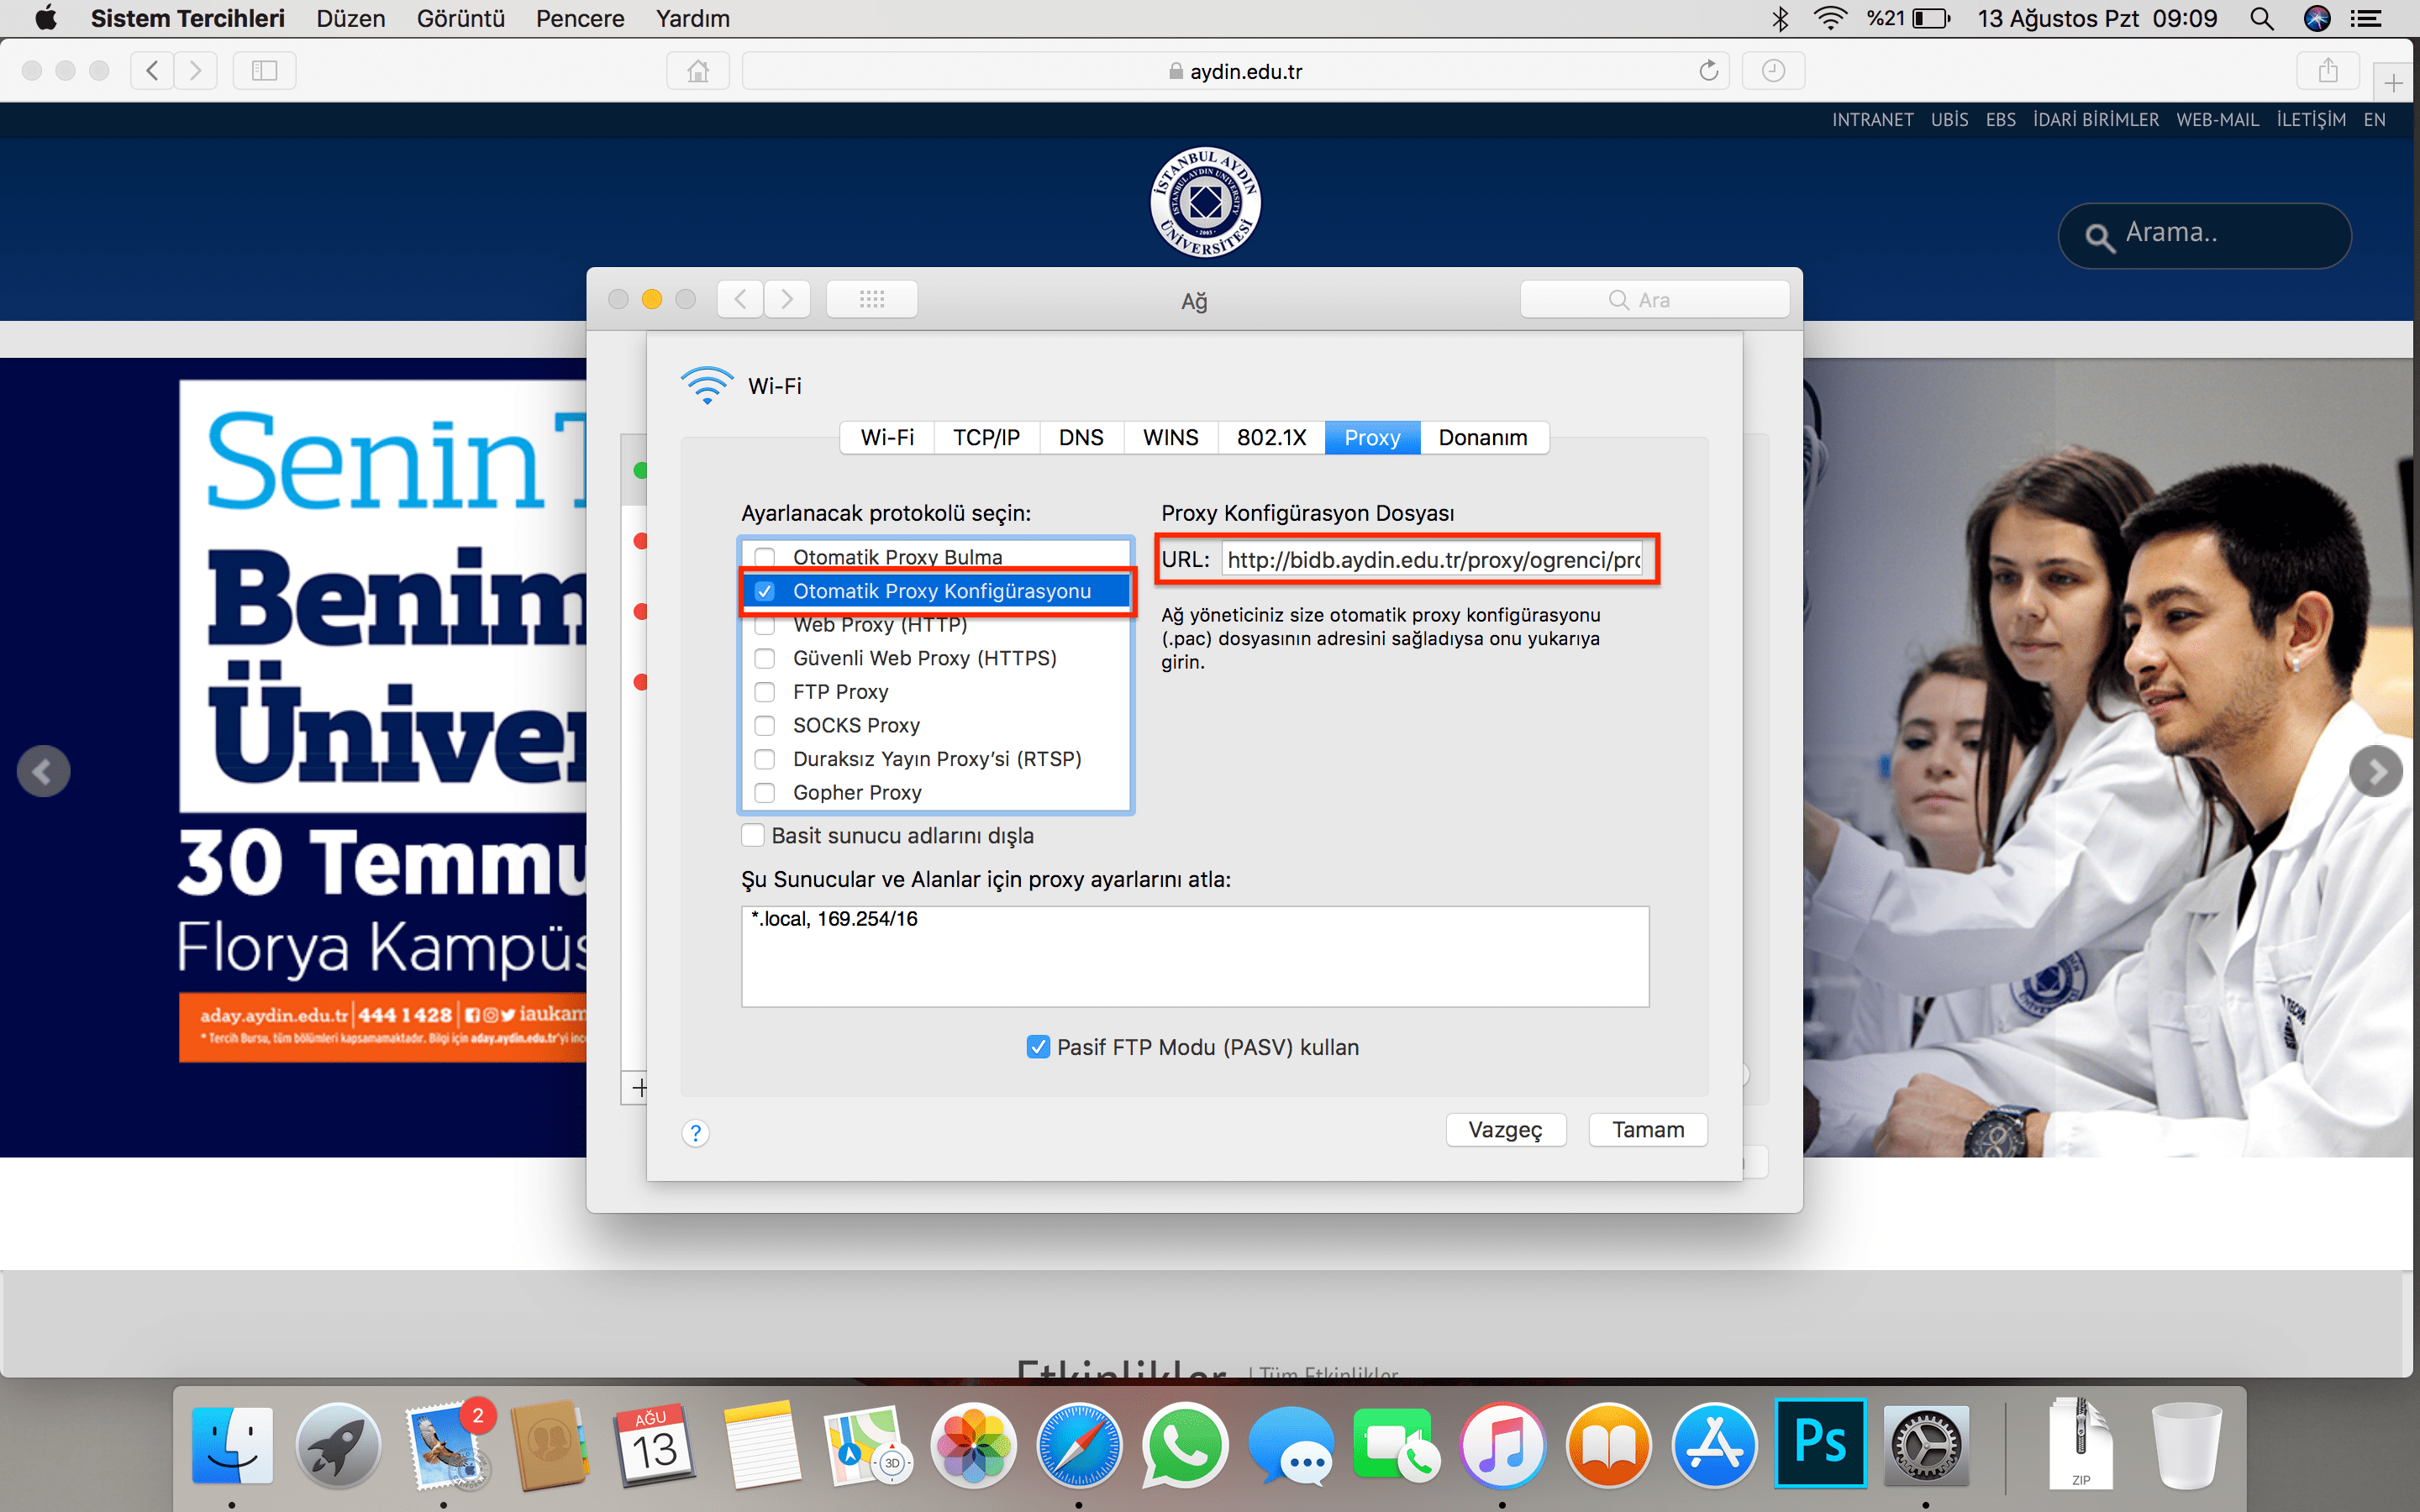The width and height of the screenshot is (2420, 1512).
Task: Open Photoshop in Dock
Action: [x=1820, y=1443]
